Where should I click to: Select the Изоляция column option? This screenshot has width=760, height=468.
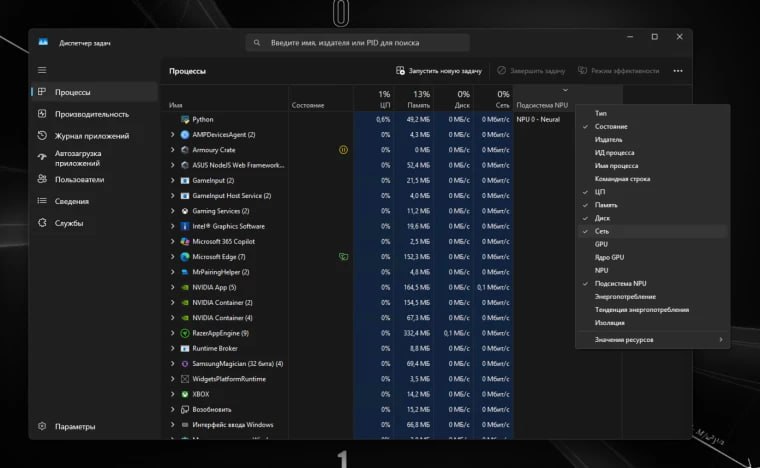point(652,323)
